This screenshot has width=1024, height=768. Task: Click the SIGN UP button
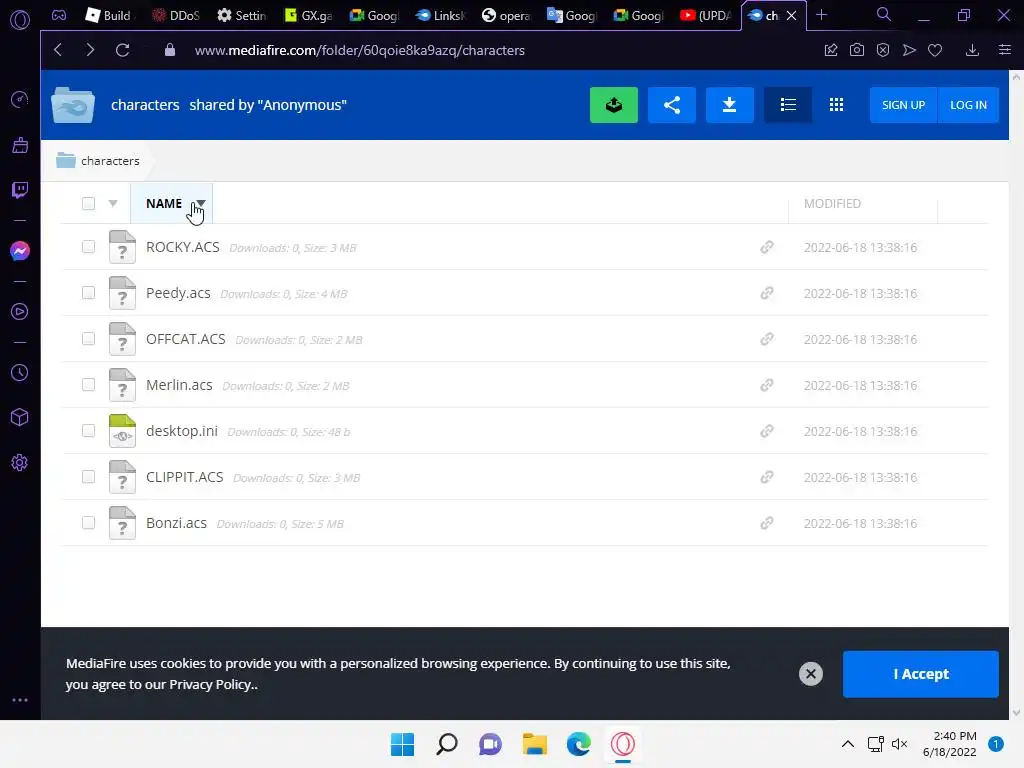point(903,104)
